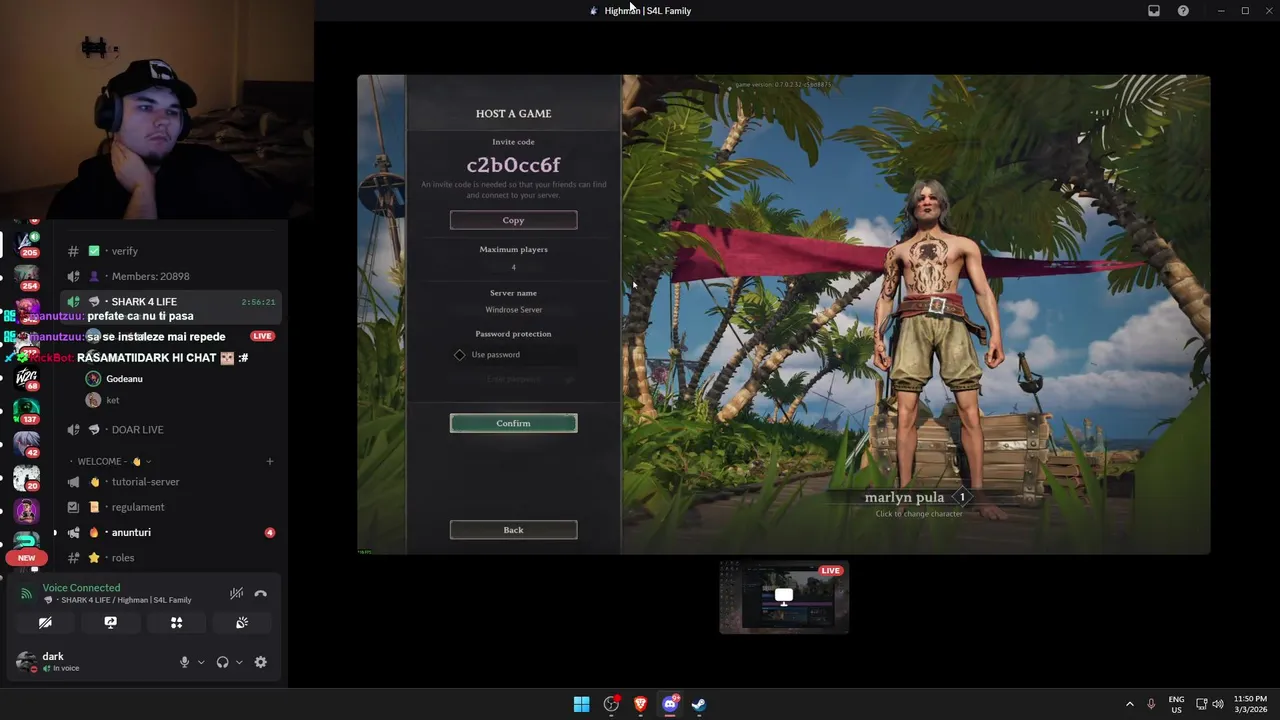The height and width of the screenshot is (720, 1280).
Task: Open Discord User Settings gear
Action: [261, 662]
